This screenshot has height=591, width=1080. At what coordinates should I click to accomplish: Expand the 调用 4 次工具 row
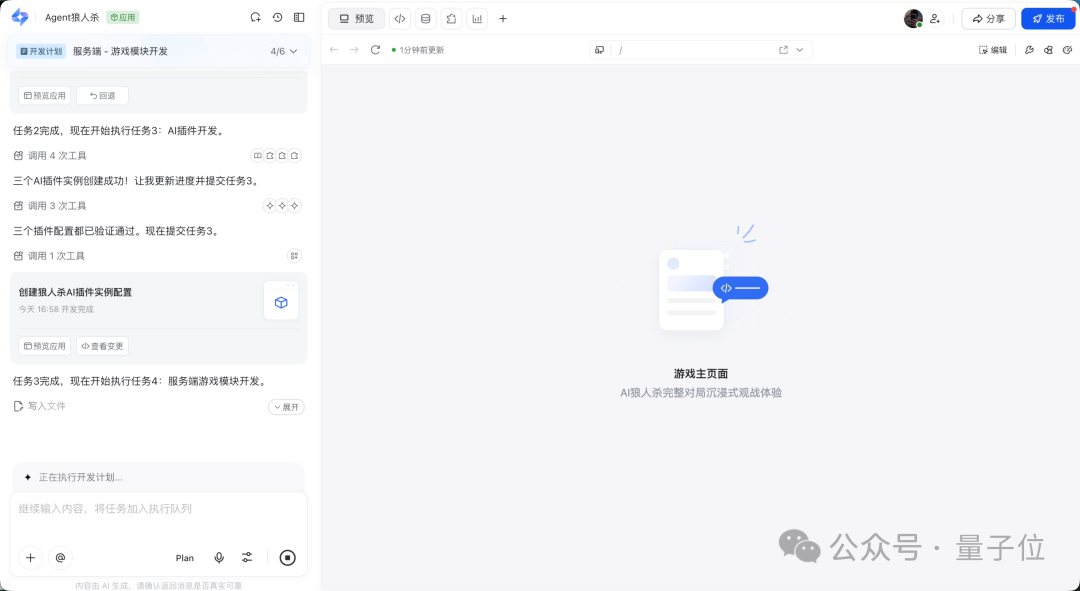(158, 156)
